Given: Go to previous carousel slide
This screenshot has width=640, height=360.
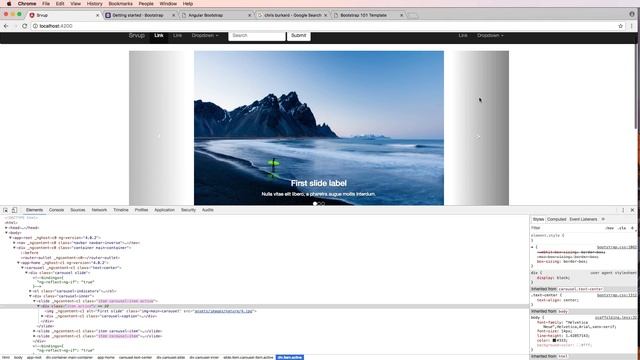Looking at the screenshot, I should tap(158, 136).
